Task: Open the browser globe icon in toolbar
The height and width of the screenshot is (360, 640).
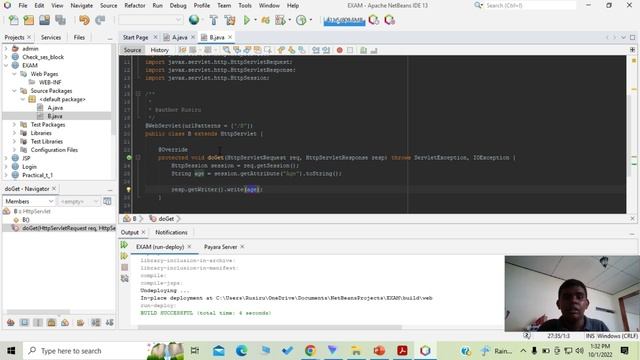Action: pos(194,20)
